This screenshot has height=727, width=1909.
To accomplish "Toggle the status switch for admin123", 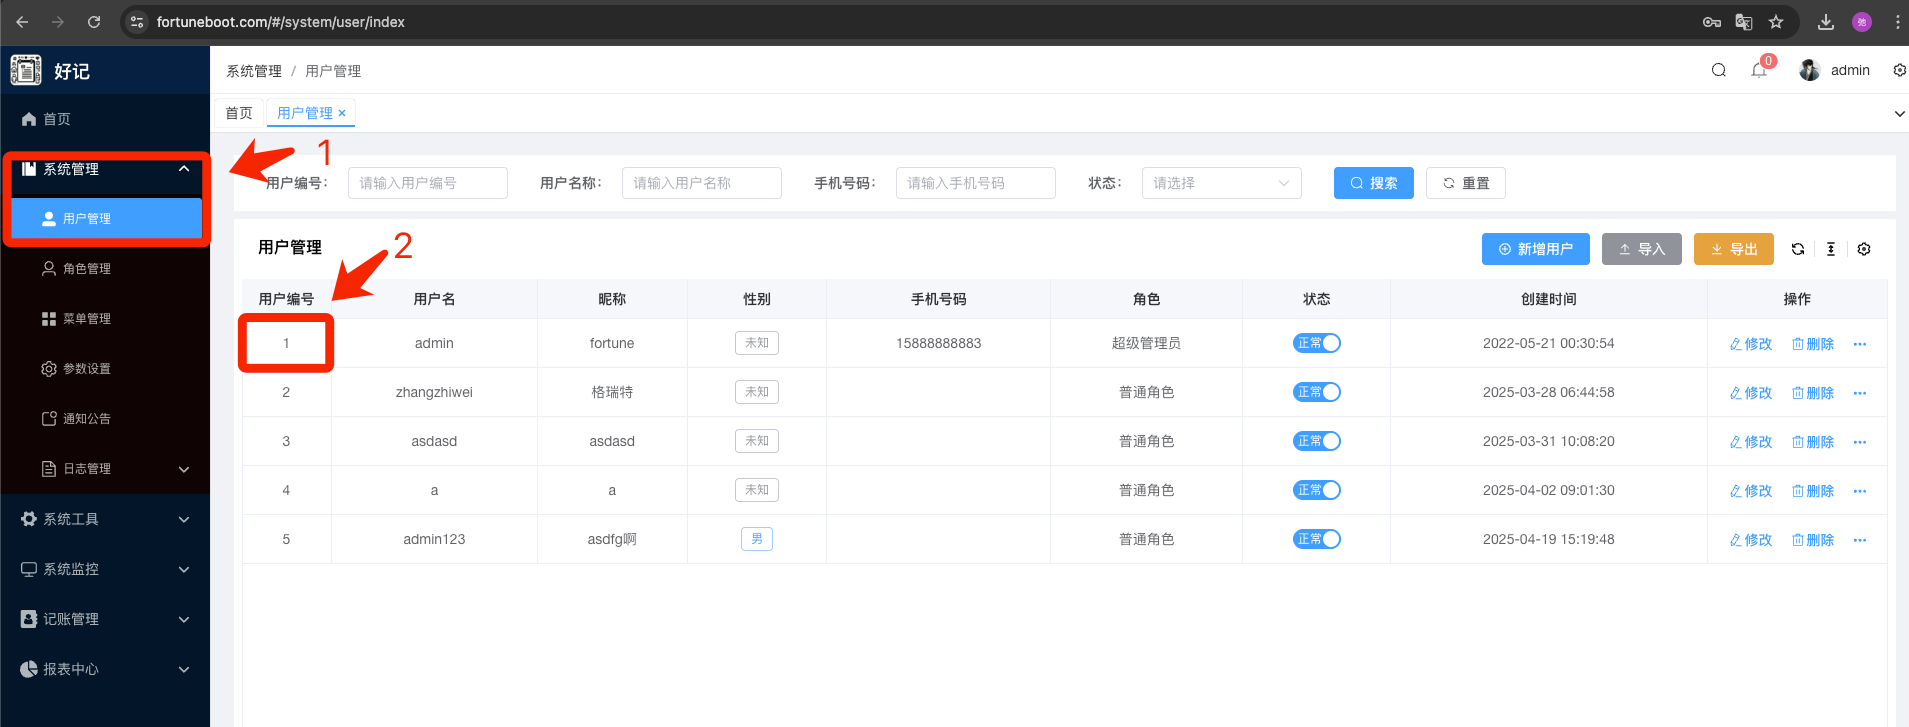I will point(1316,539).
